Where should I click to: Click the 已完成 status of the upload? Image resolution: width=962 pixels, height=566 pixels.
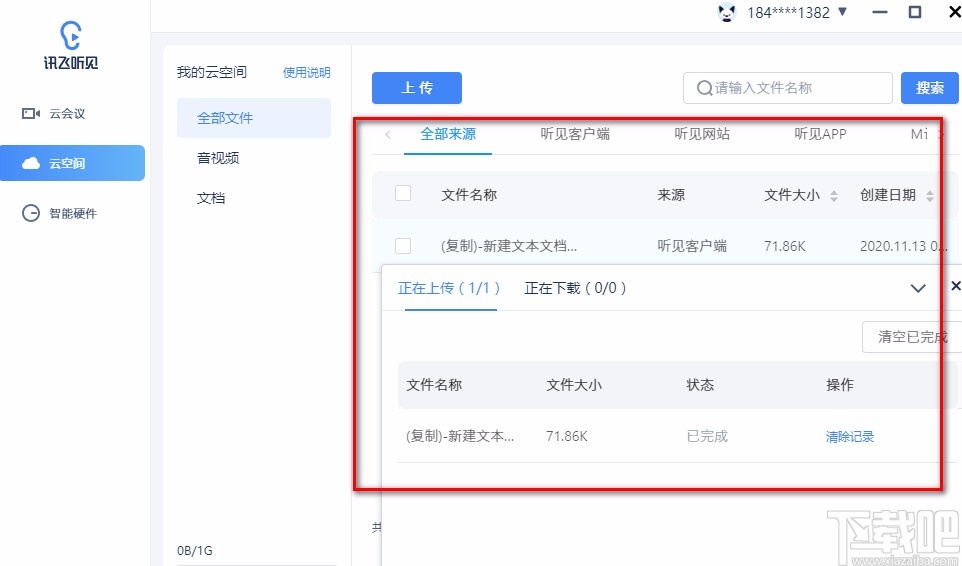pos(707,436)
